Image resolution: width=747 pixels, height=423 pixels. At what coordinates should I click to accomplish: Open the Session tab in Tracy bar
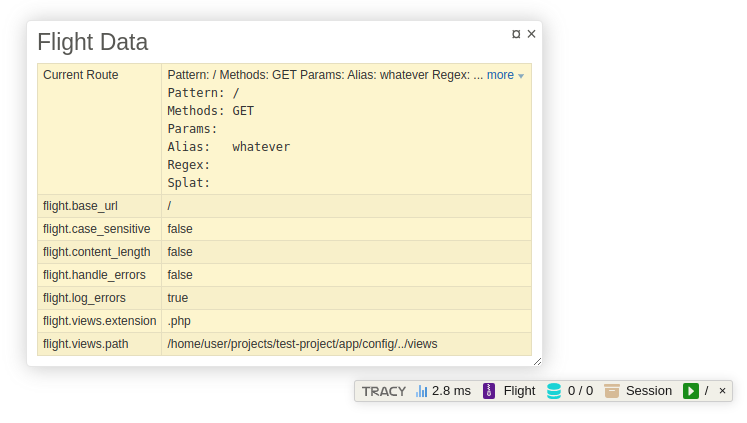648,391
